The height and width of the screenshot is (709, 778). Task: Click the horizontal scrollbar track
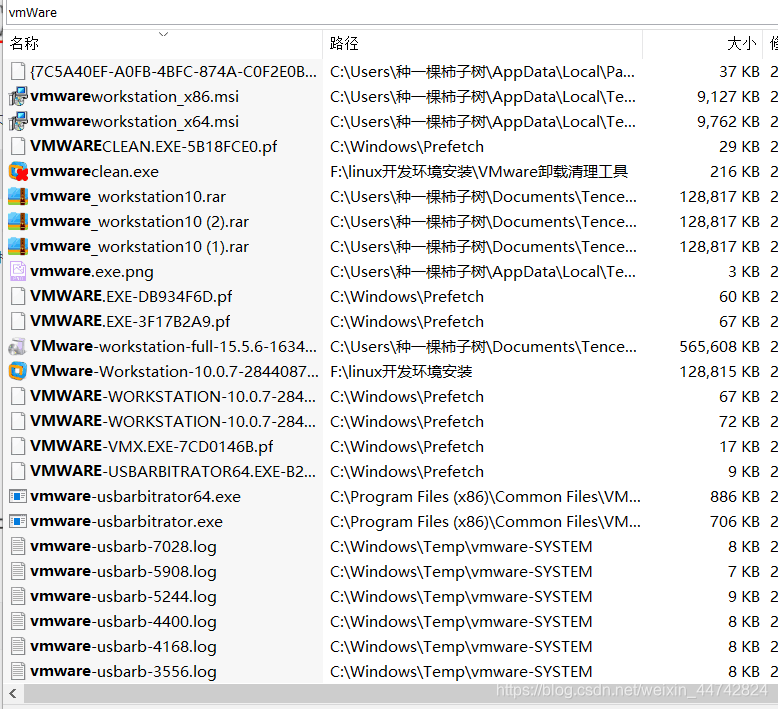(x=401, y=693)
